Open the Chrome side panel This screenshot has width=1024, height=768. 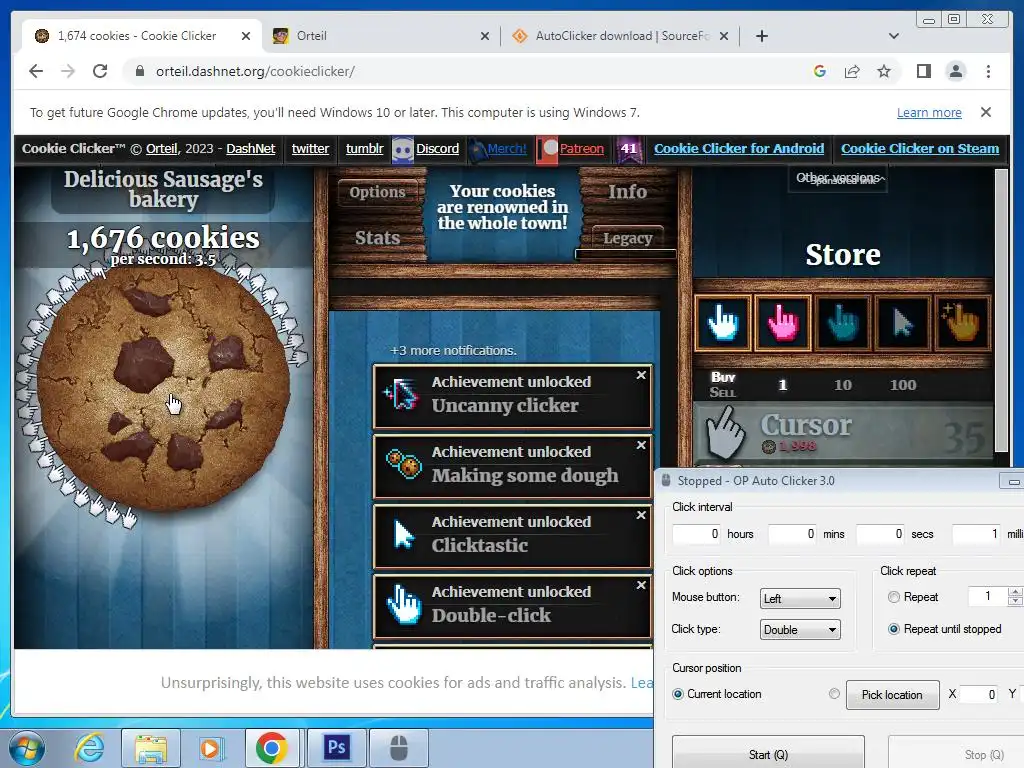923,71
